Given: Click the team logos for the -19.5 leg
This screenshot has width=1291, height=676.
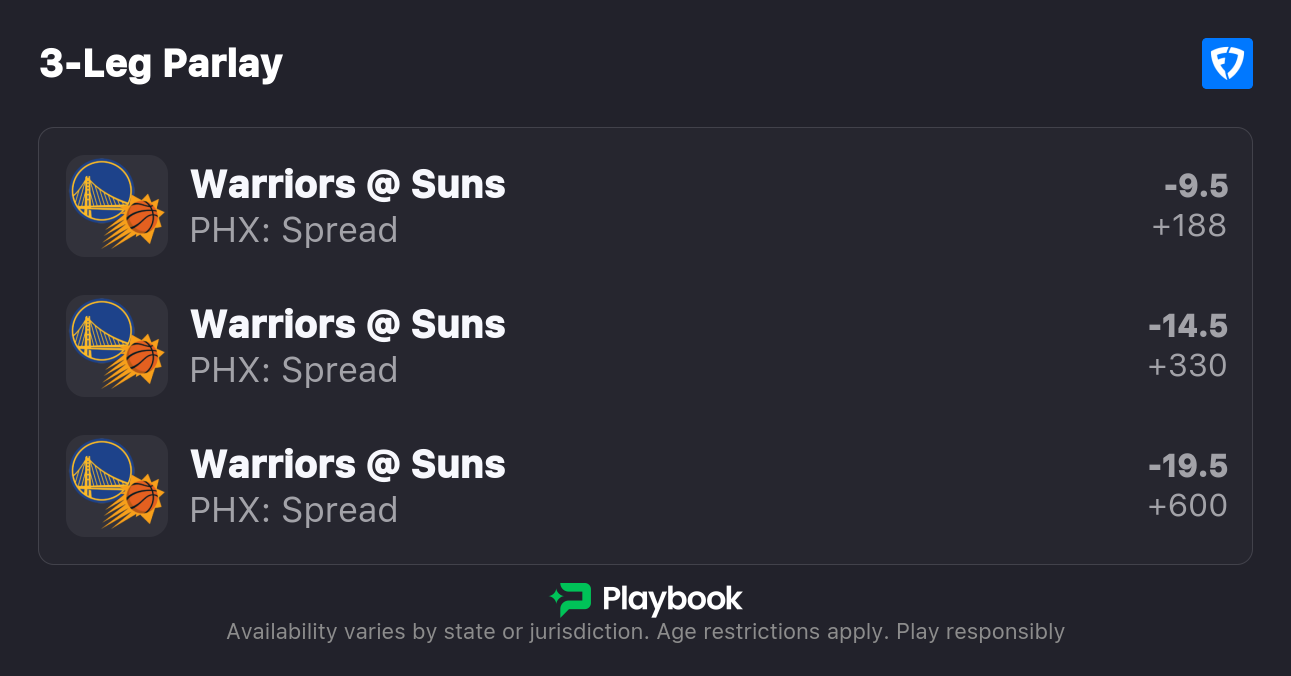Looking at the screenshot, I should pyautogui.click(x=117, y=486).
